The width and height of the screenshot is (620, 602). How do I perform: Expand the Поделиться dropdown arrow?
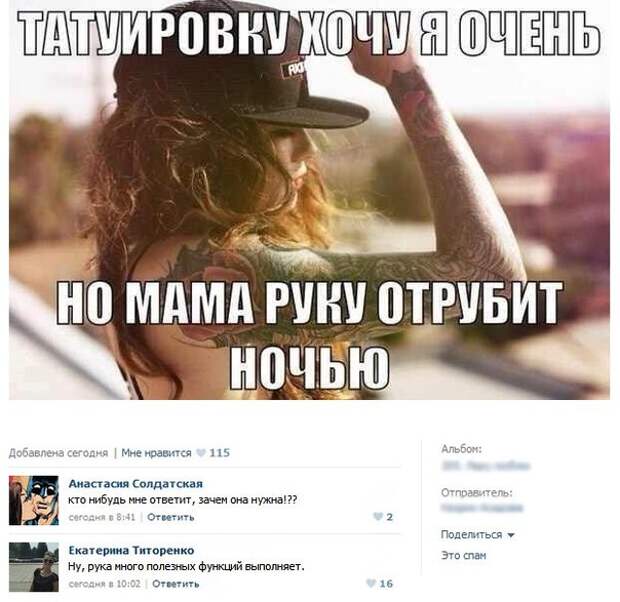tap(510, 536)
